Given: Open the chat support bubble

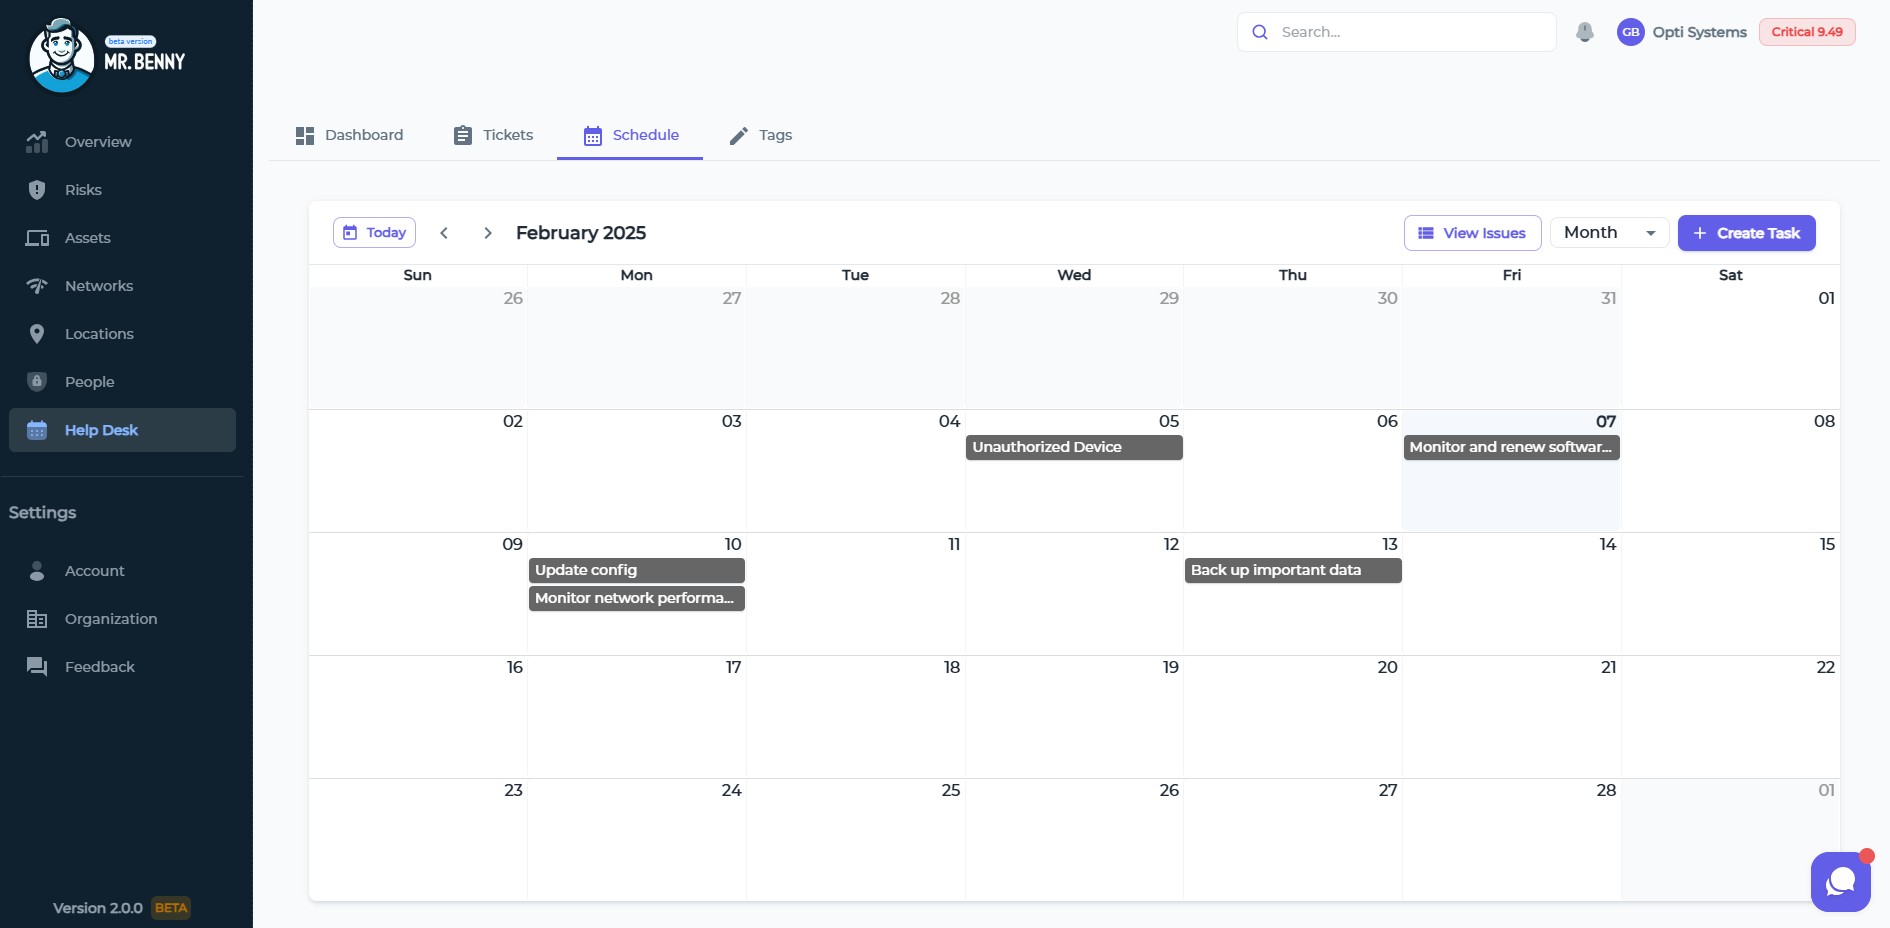Looking at the screenshot, I should [1840, 881].
